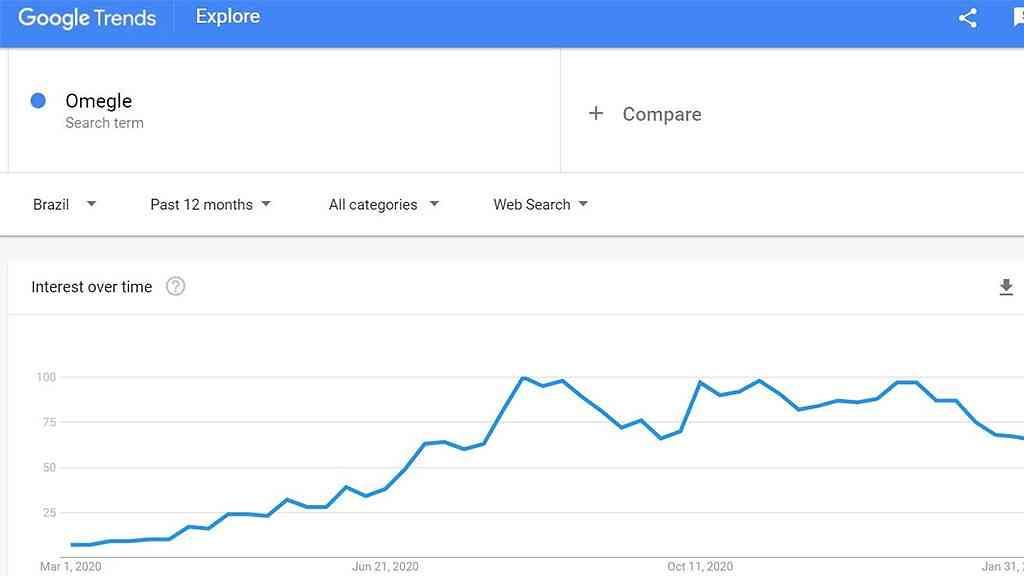Click the share icon in the header
1024x576 pixels.
point(967,18)
